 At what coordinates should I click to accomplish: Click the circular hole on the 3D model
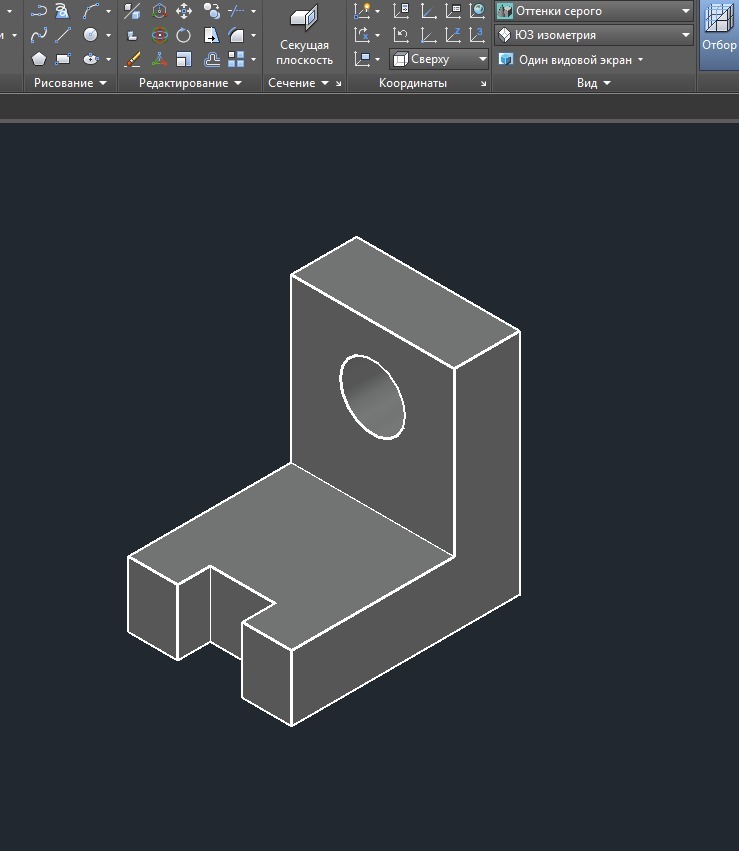click(x=373, y=397)
